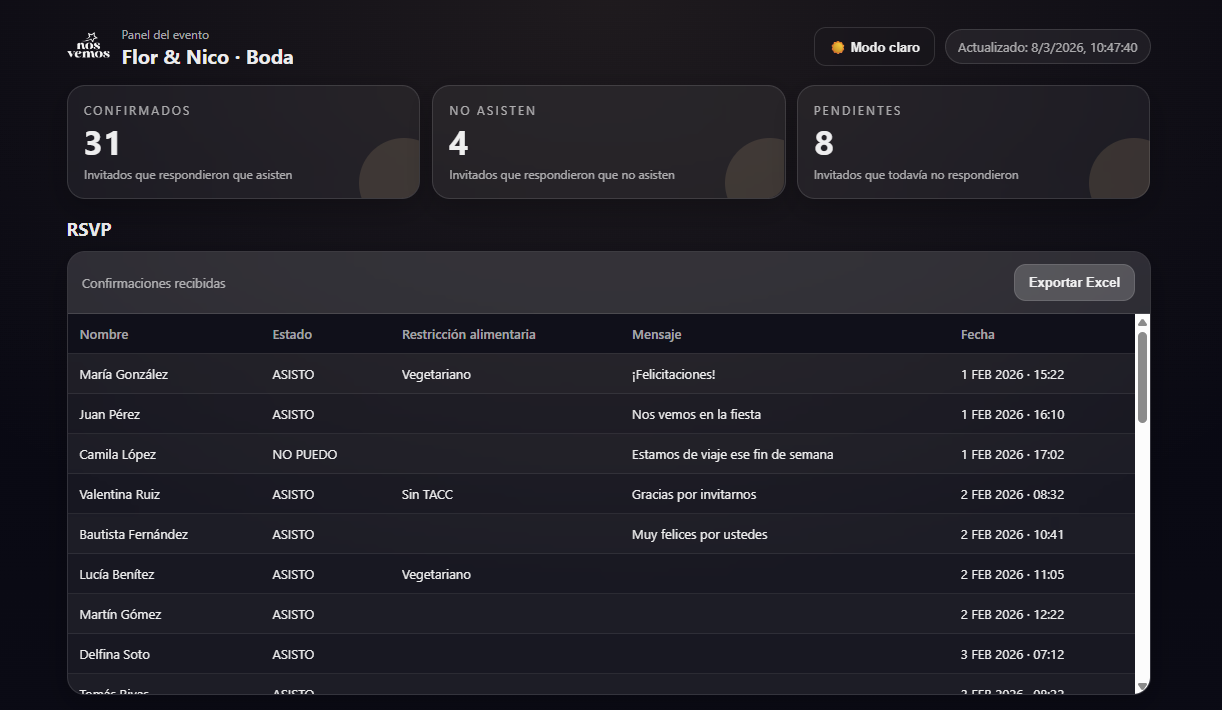Select the No asisten stat card
Screen dimensions: 1222x710
(608, 142)
